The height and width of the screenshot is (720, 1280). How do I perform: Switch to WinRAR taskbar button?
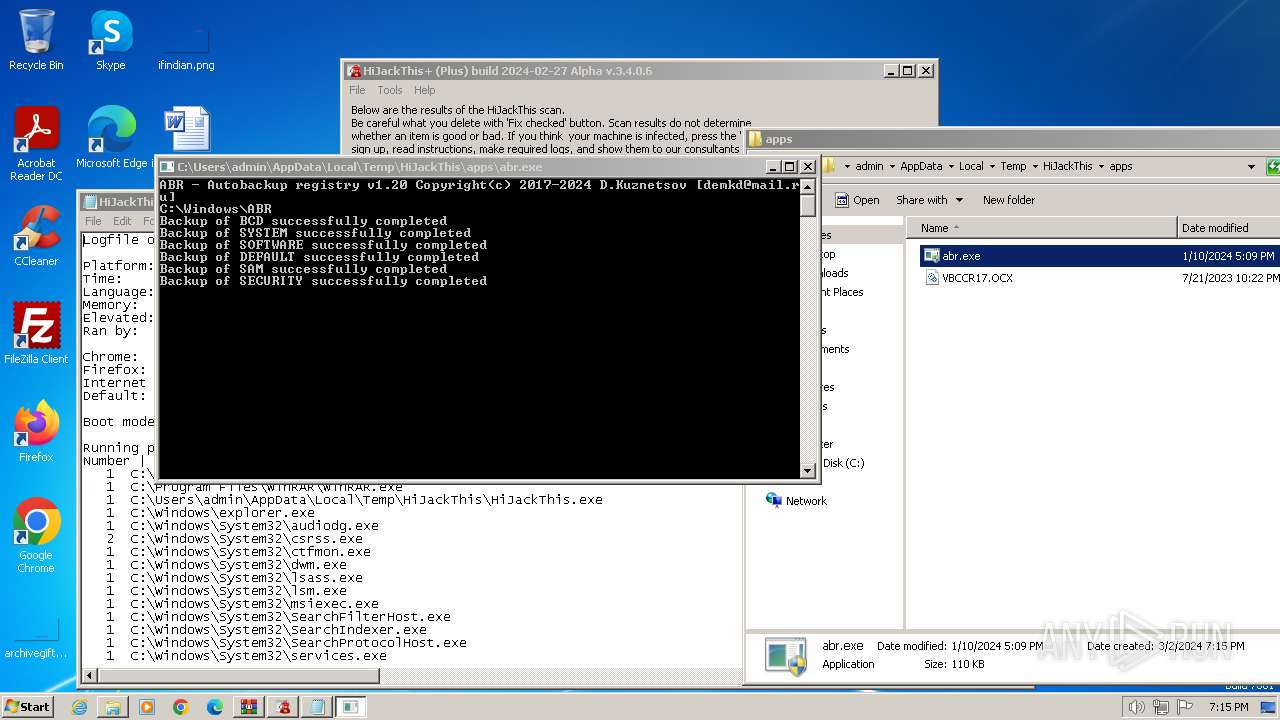coord(249,707)
